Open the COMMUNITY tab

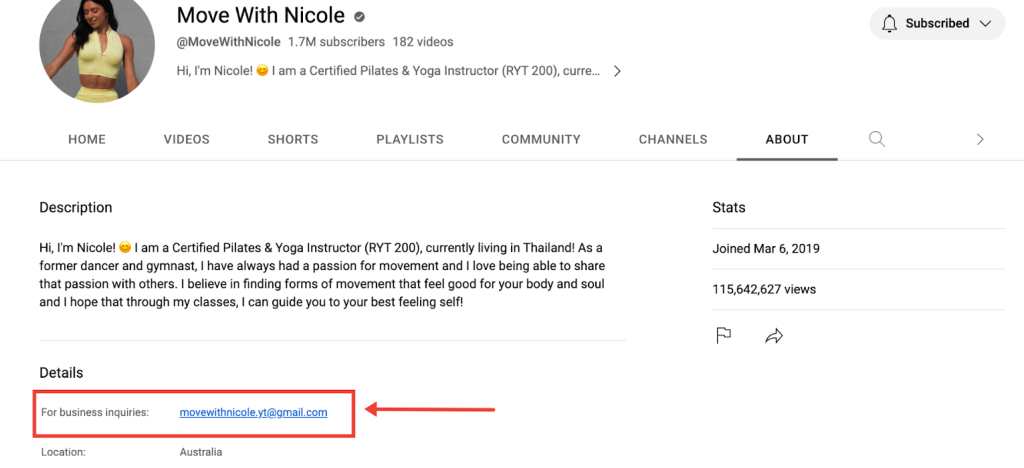pos(541,140)
